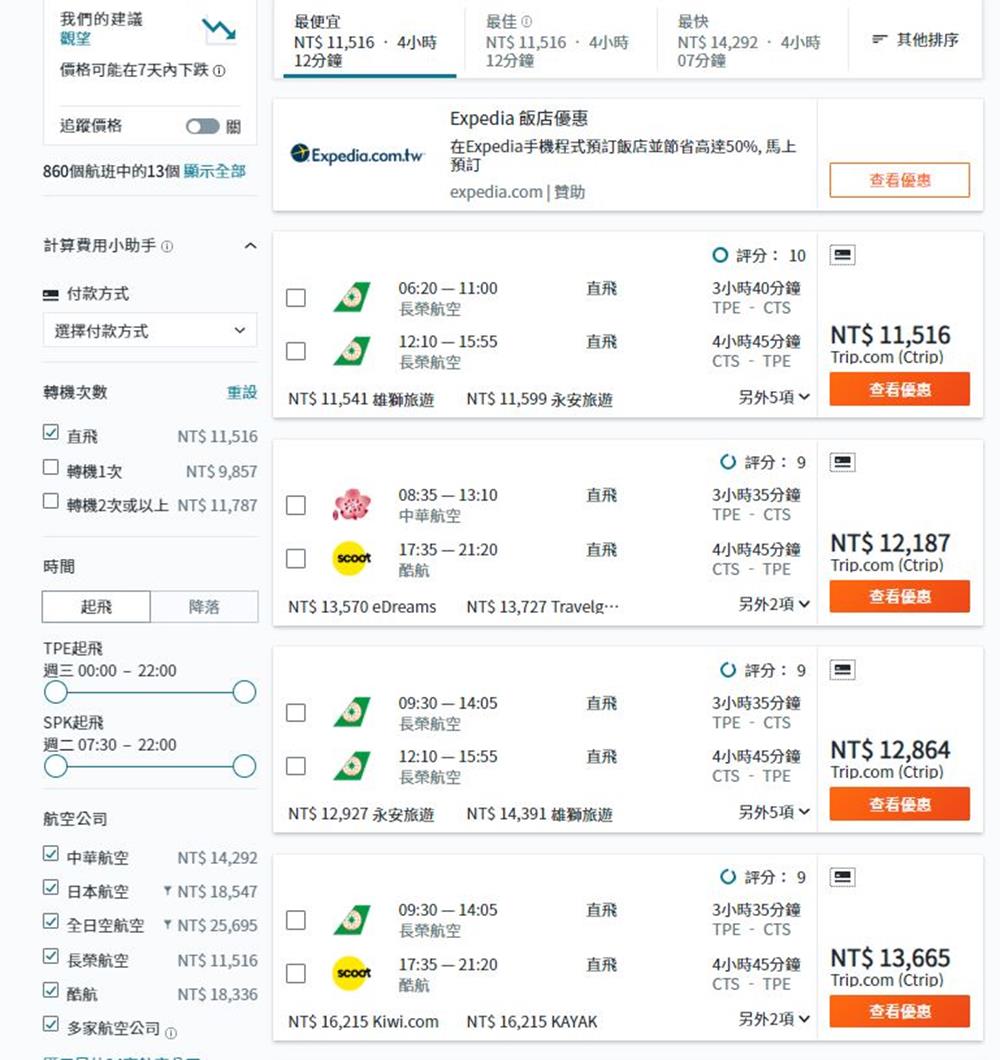Viewport: 1000px width, 1060px height.
Task: Click 查看優惠 for the NT$ 12,864 flight
Action: [899, 804]
